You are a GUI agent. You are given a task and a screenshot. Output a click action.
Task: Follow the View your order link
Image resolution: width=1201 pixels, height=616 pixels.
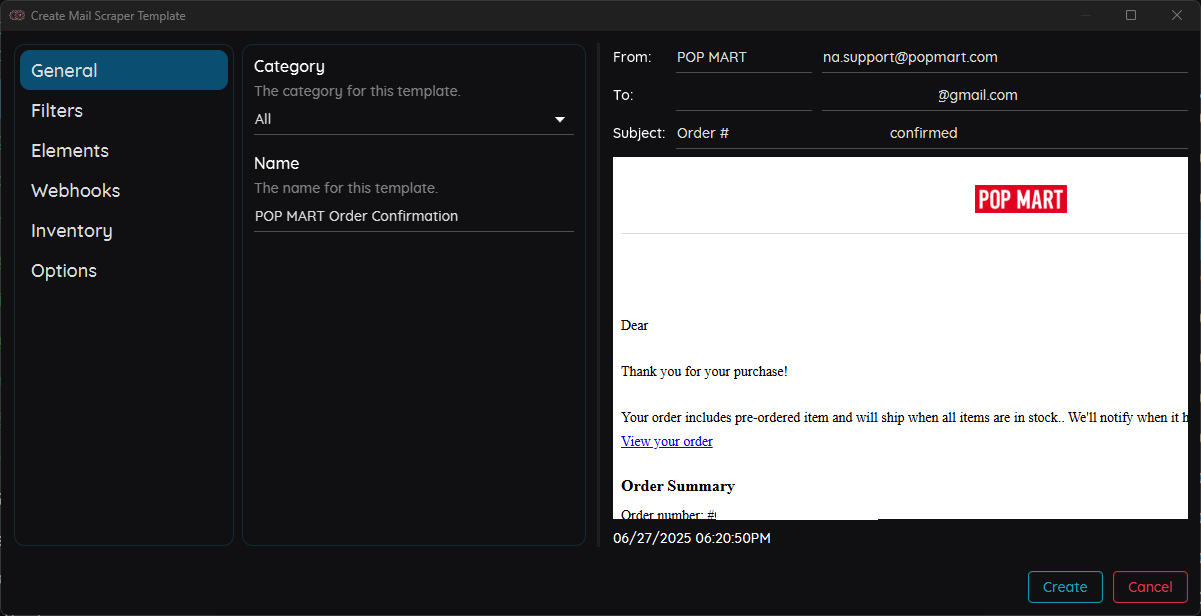pyautogui.click(x=666, y=441)
